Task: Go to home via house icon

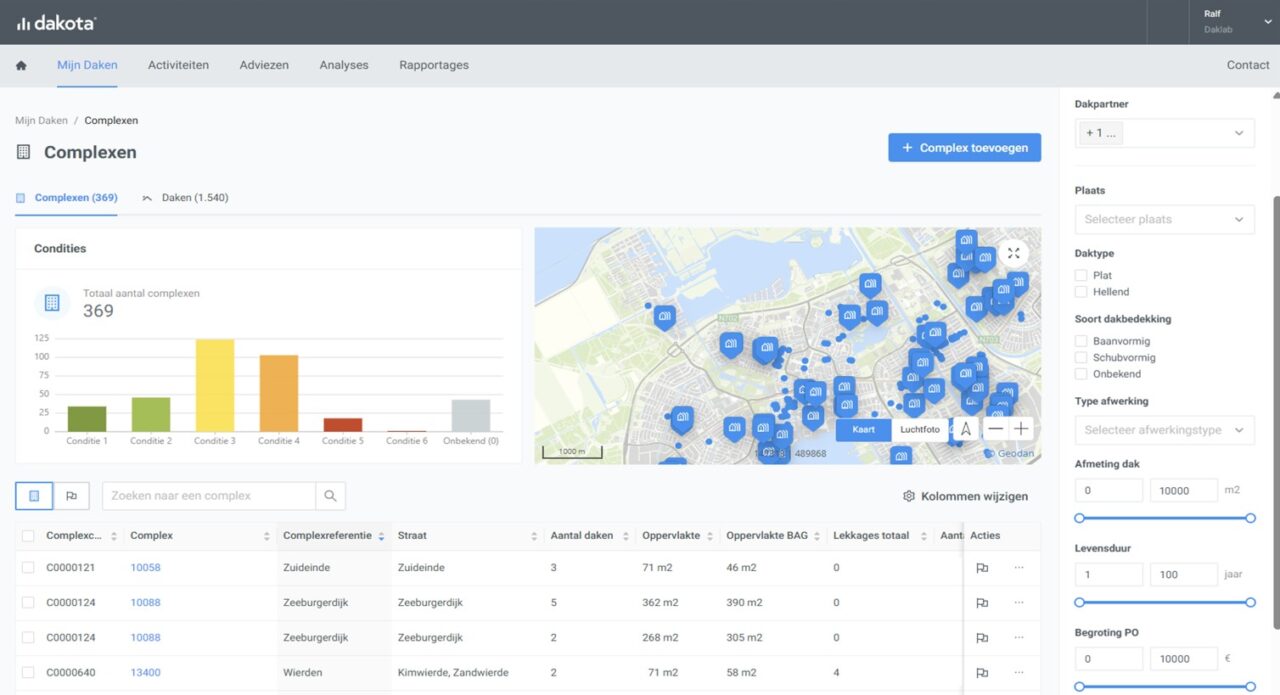Action: 21,65
